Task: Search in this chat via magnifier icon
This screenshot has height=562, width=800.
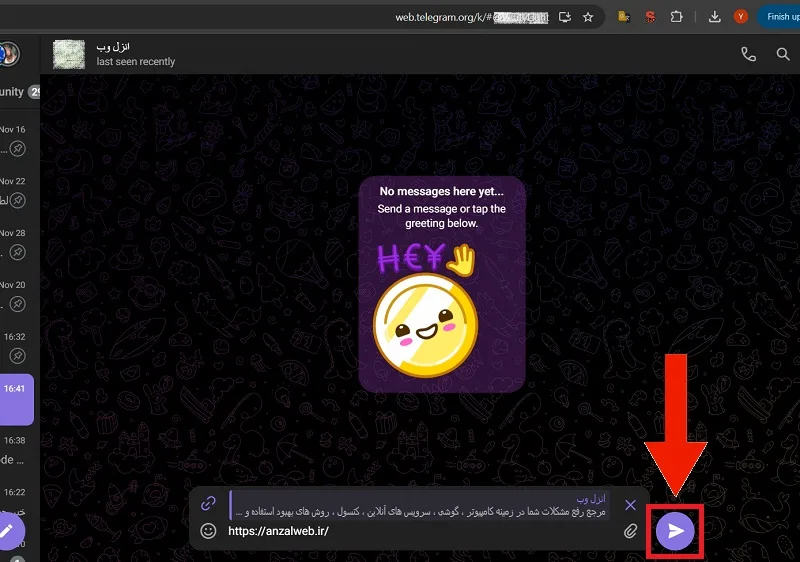Action: tap(783, 54)
